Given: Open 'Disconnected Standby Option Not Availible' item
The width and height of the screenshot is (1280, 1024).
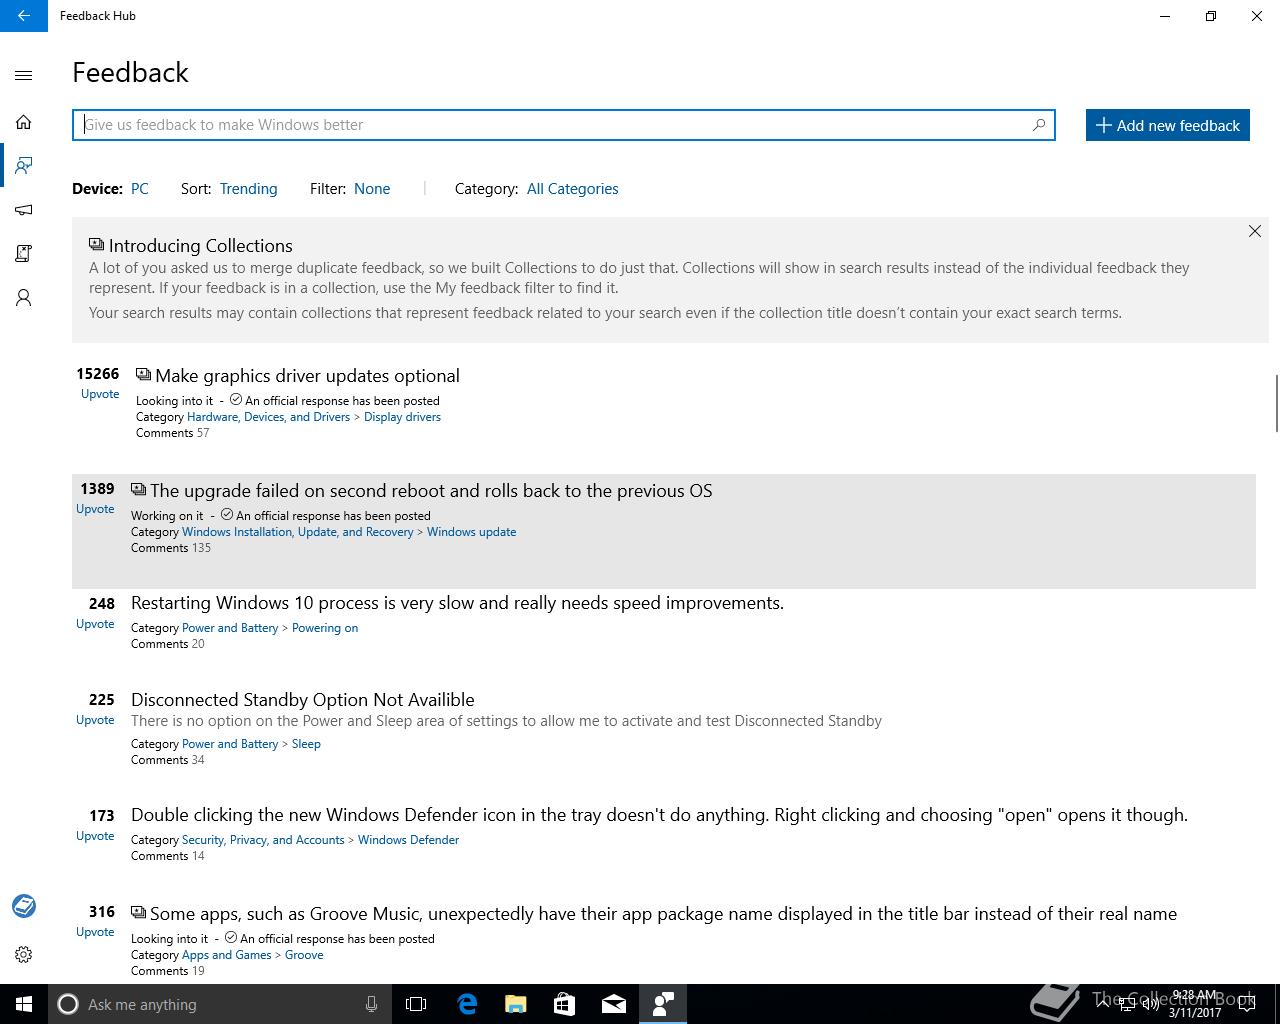Looking at the screenshot, I should tap(303, 700).
